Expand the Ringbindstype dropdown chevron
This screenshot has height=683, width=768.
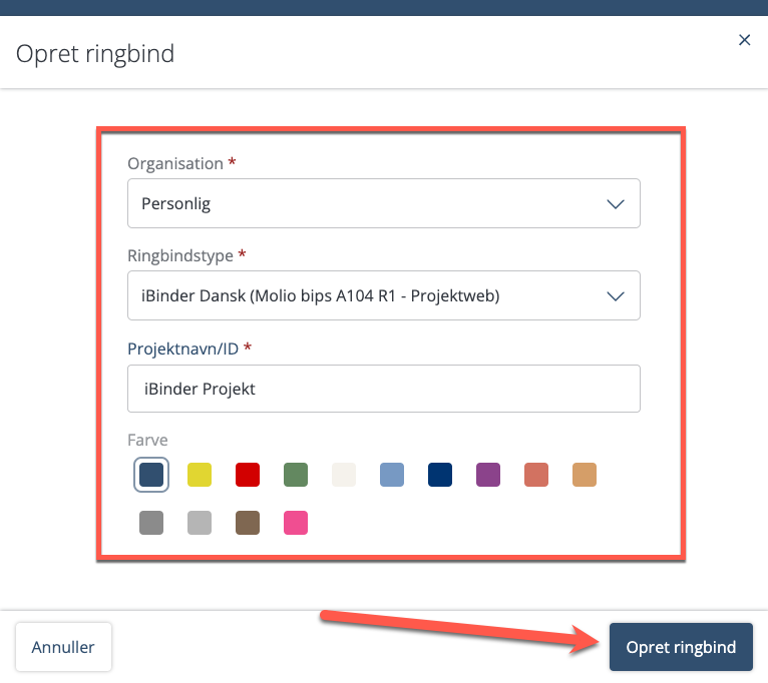tap(615, 296)
